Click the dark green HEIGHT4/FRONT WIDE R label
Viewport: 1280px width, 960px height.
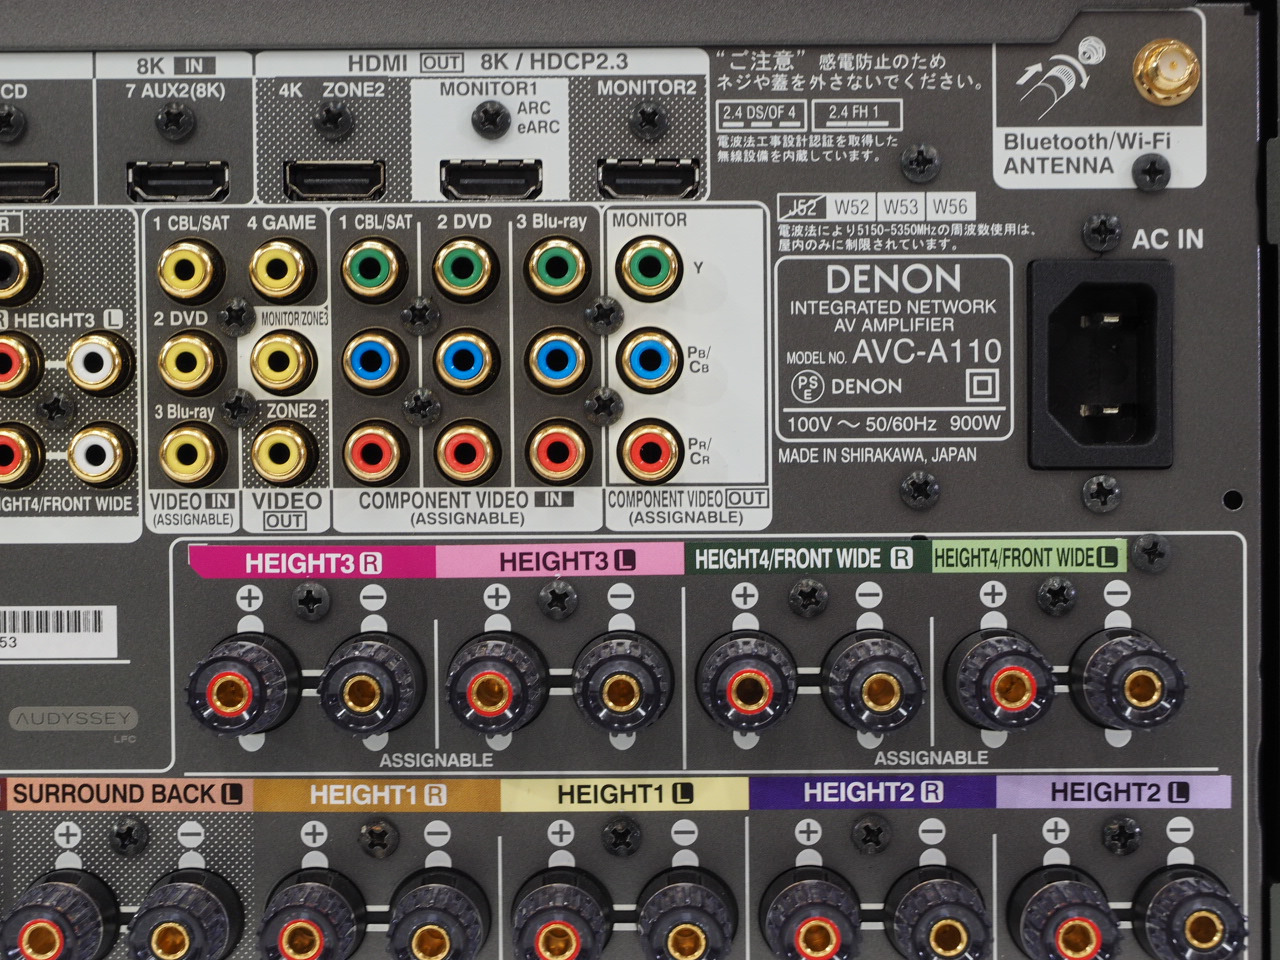pyautogui.click(x=808, y=558)
